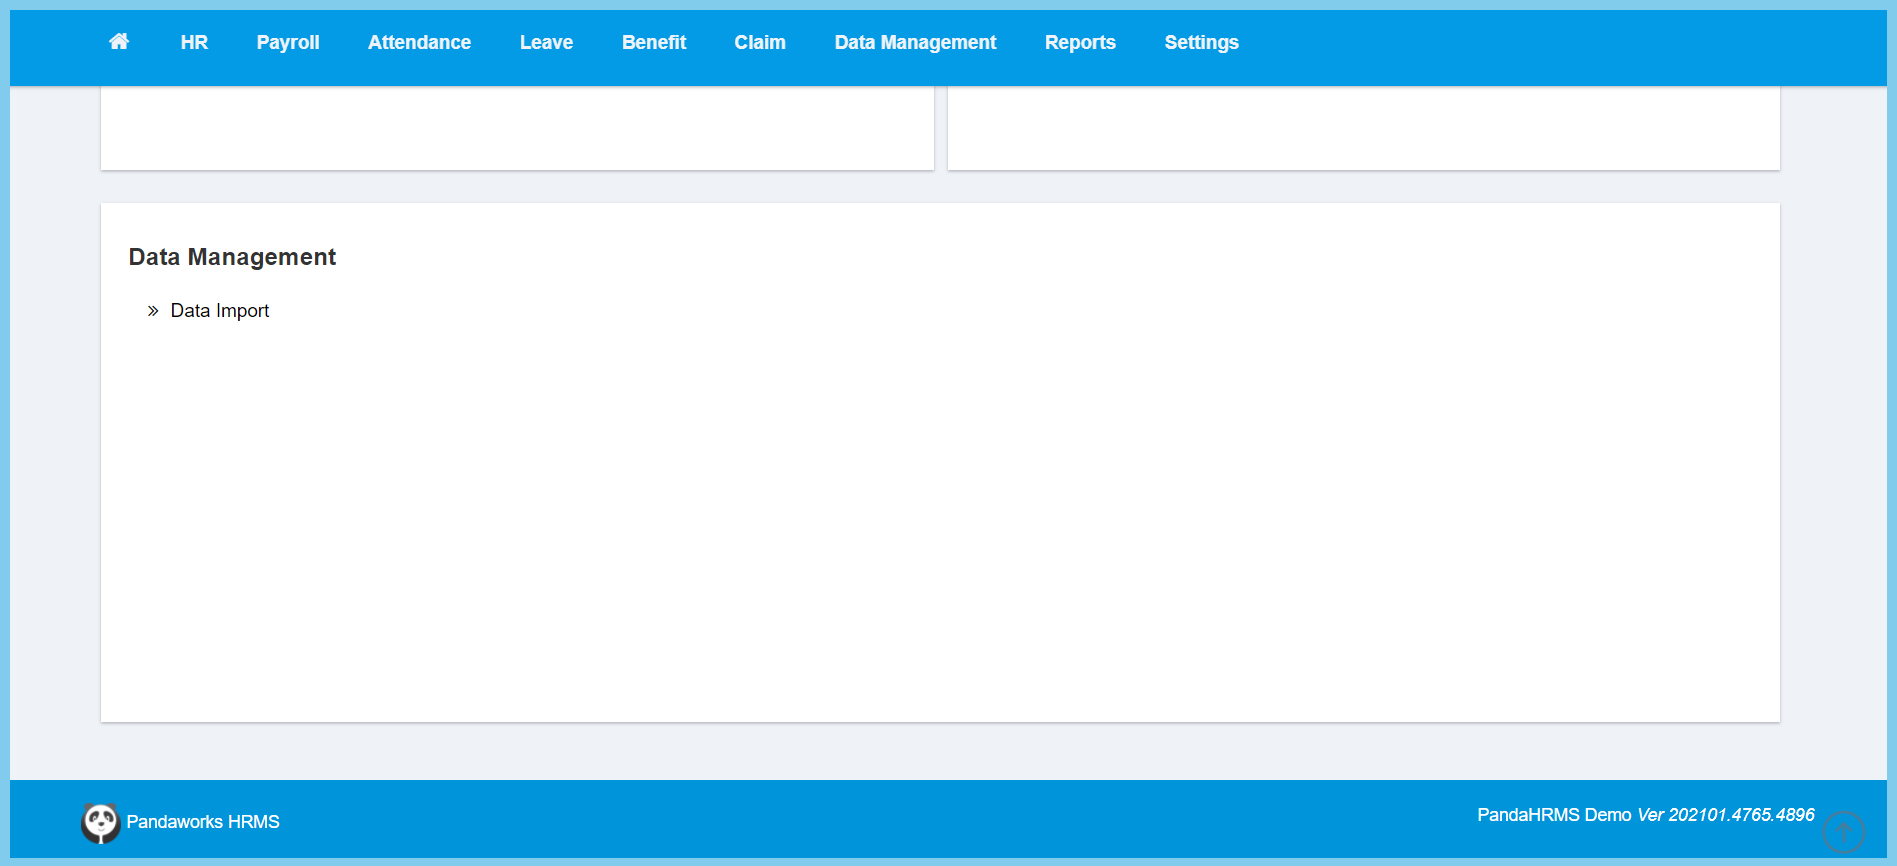Open Data Management in the top navbar

[915, 43]
